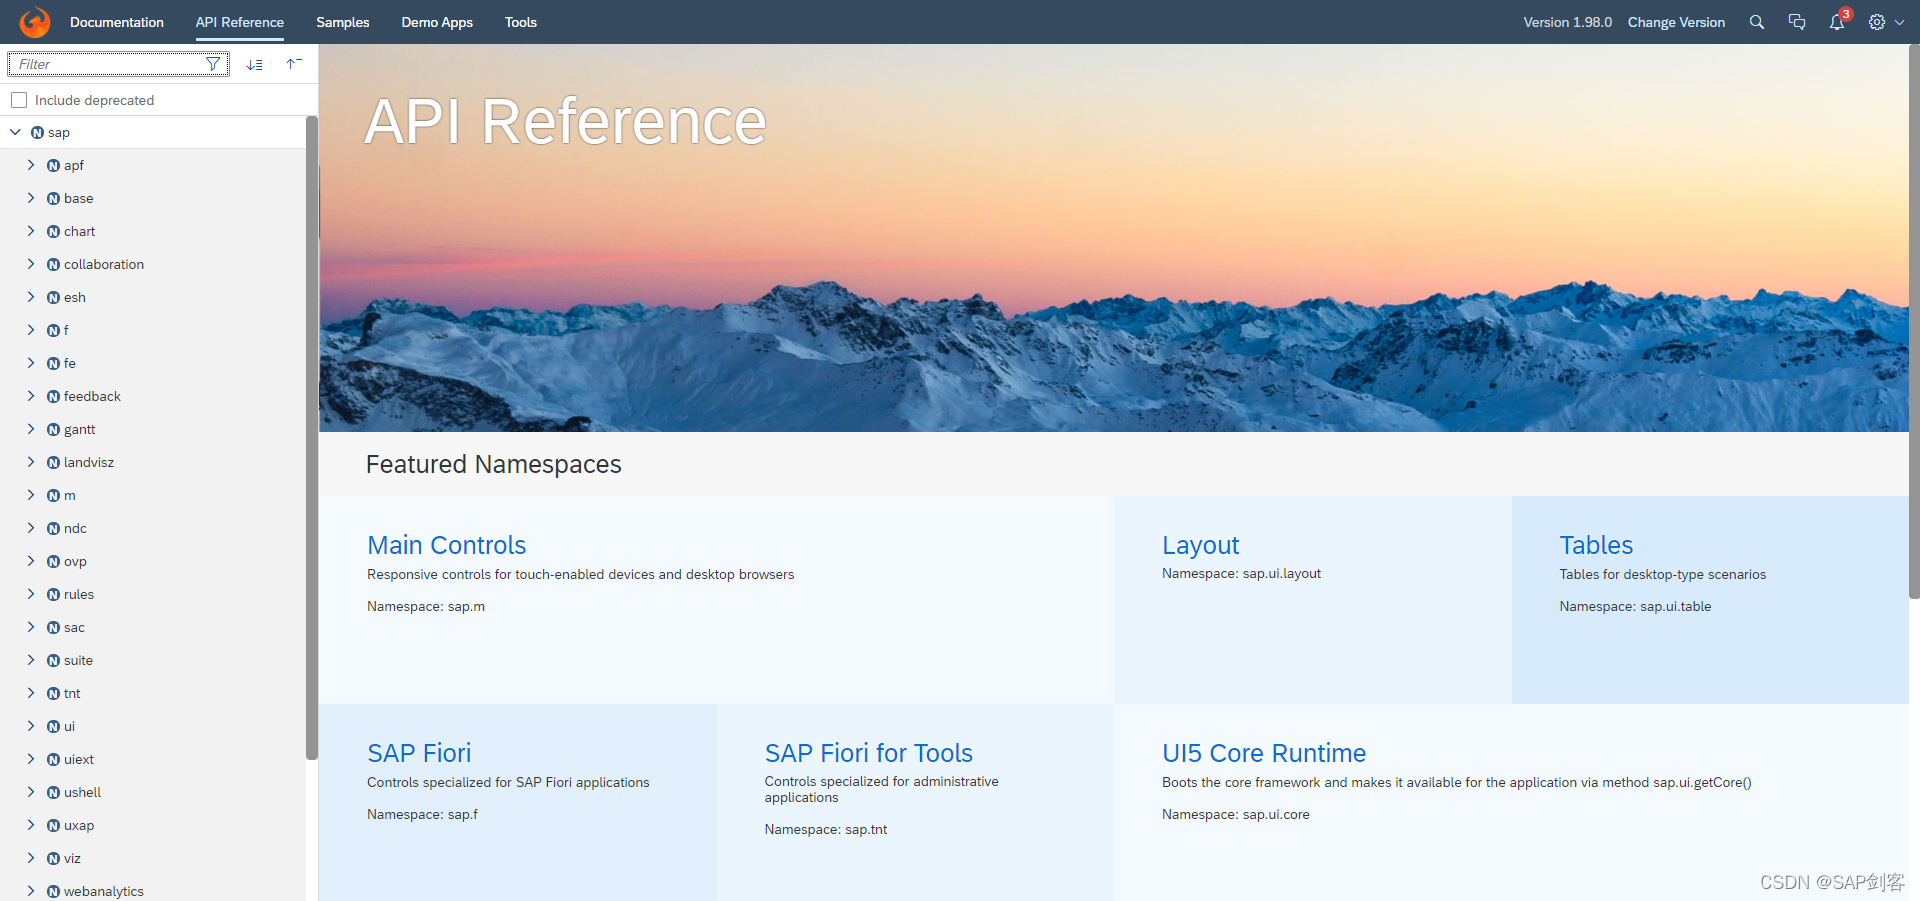Select the feedback tree item label
1920x901 pixels.
click(92, 397)
